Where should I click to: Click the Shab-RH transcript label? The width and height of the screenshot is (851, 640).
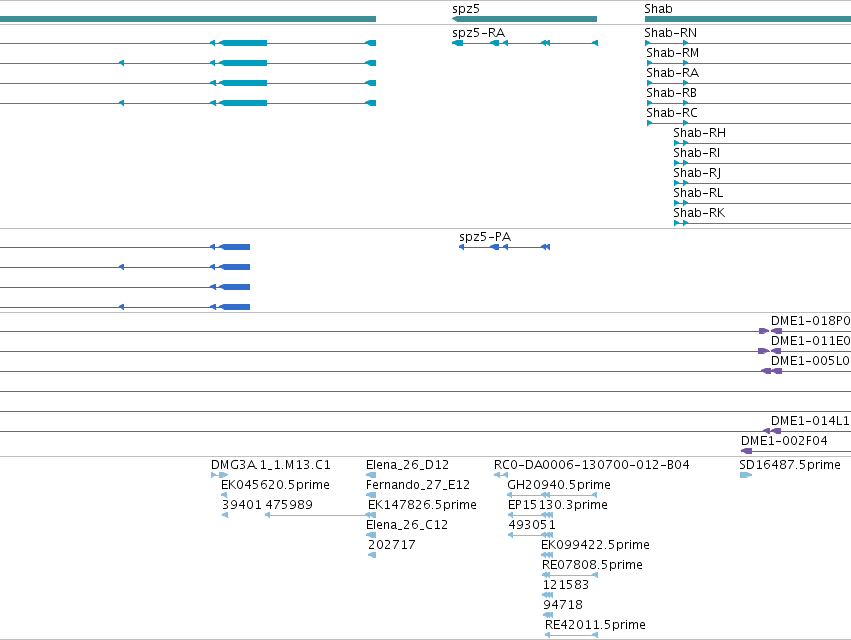point(700,133)
